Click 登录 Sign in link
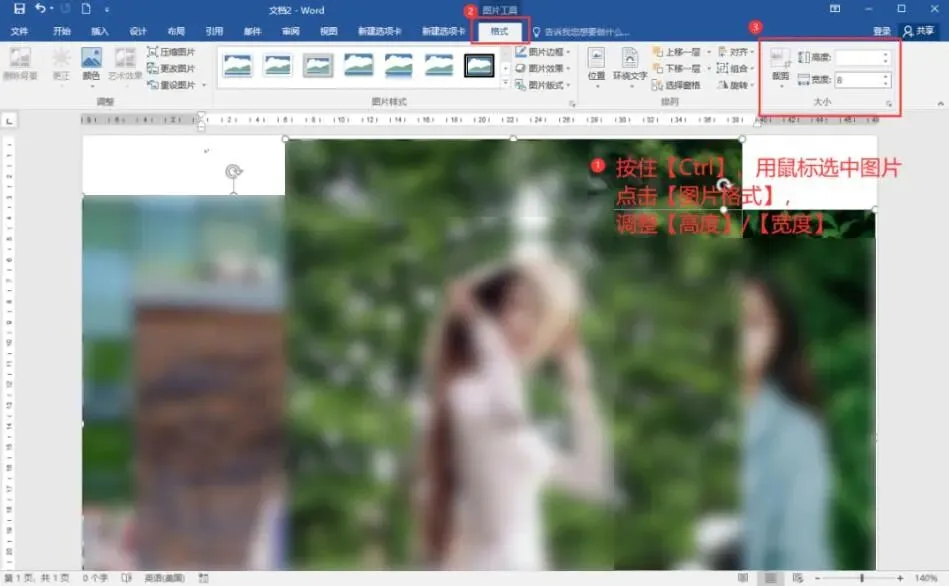Image resolution: width=949 pixels, height=586 pixels. (882, 31)
